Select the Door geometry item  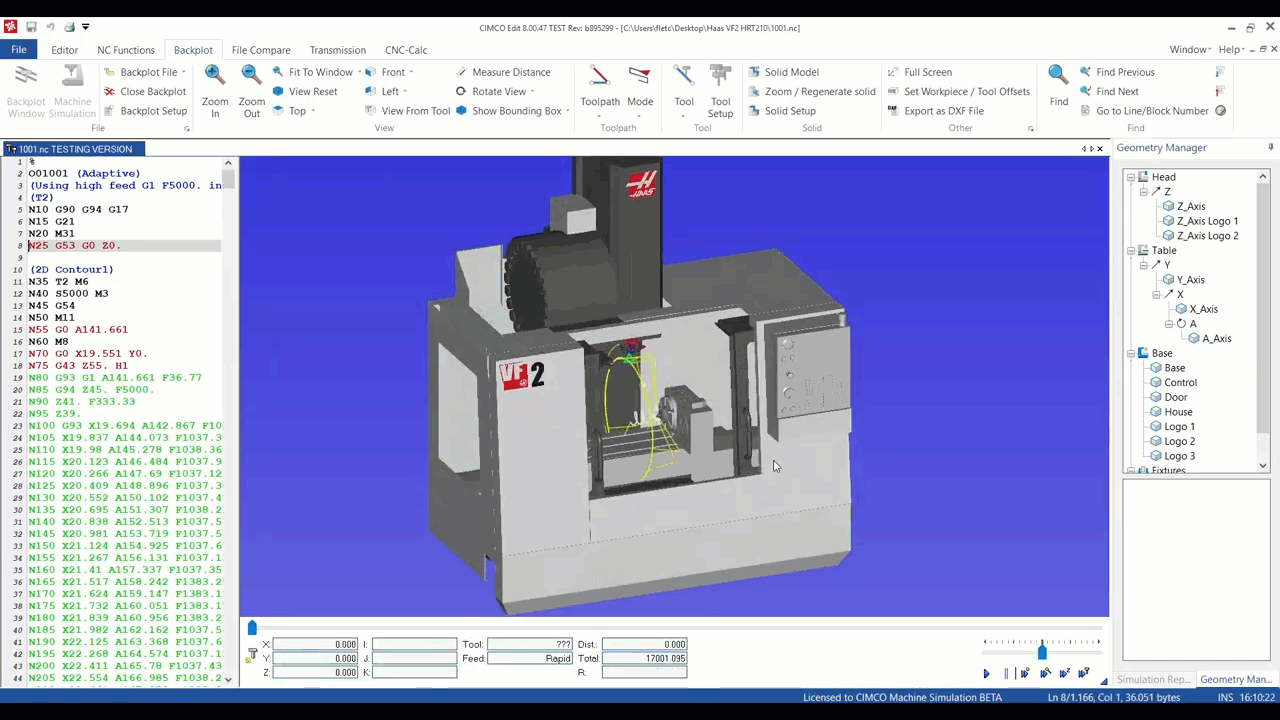click(x=1167, y=397)
